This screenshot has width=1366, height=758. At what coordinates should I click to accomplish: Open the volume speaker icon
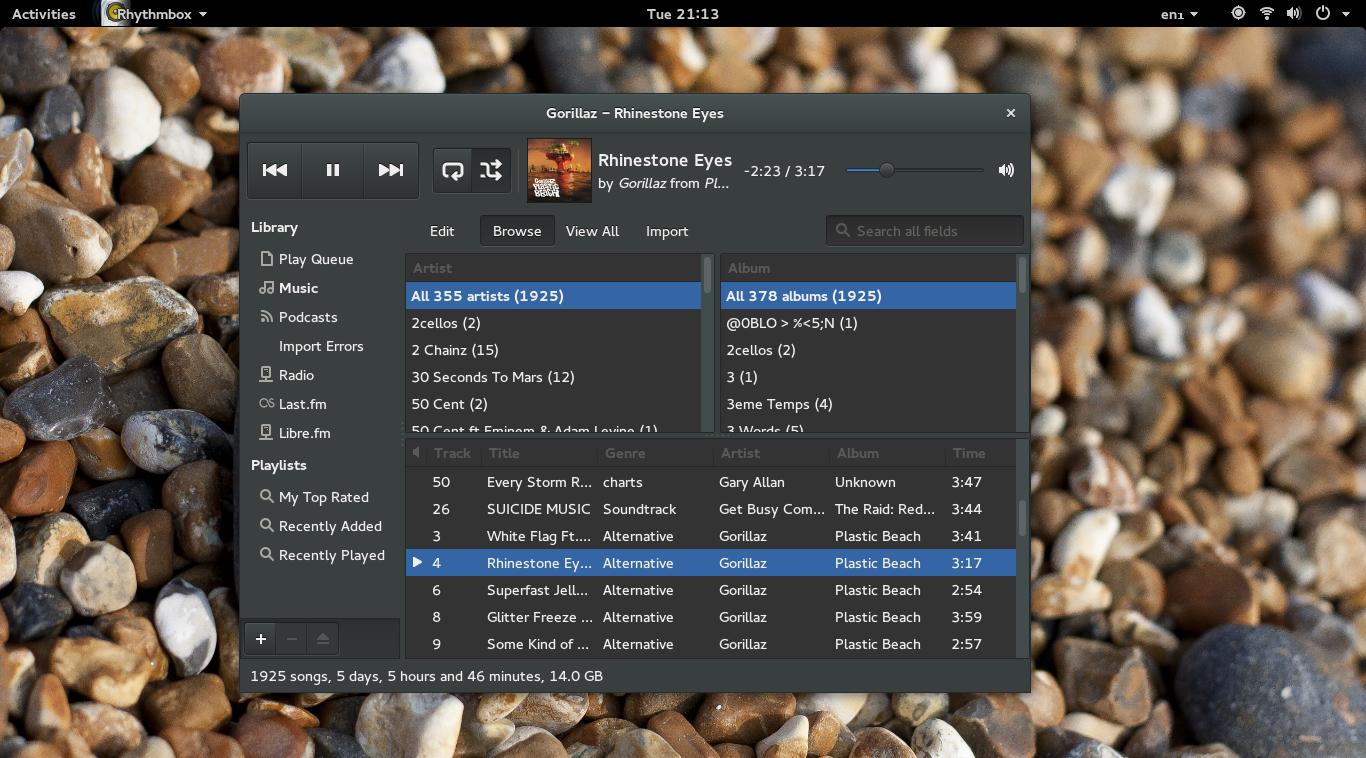click(1006, 170)
